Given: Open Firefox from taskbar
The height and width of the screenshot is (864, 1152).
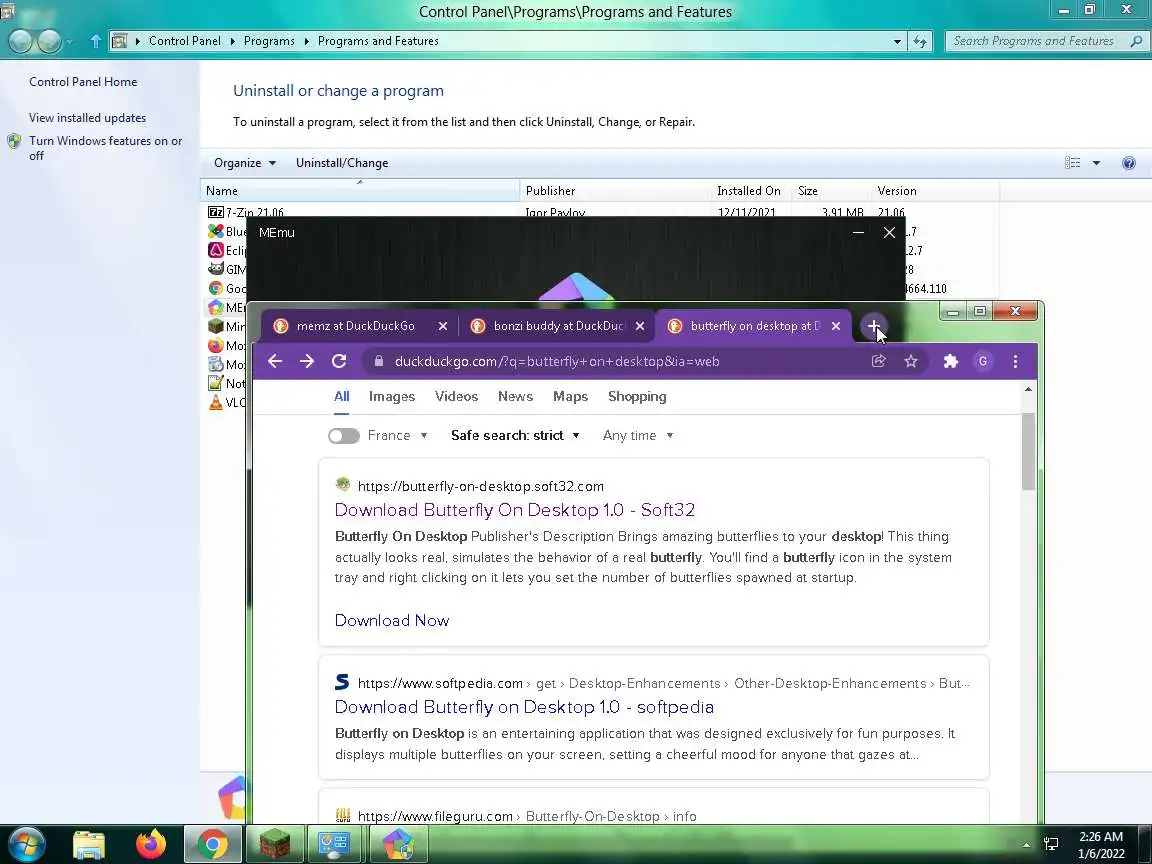Looking at the screenshot, I should click(151, 845).
